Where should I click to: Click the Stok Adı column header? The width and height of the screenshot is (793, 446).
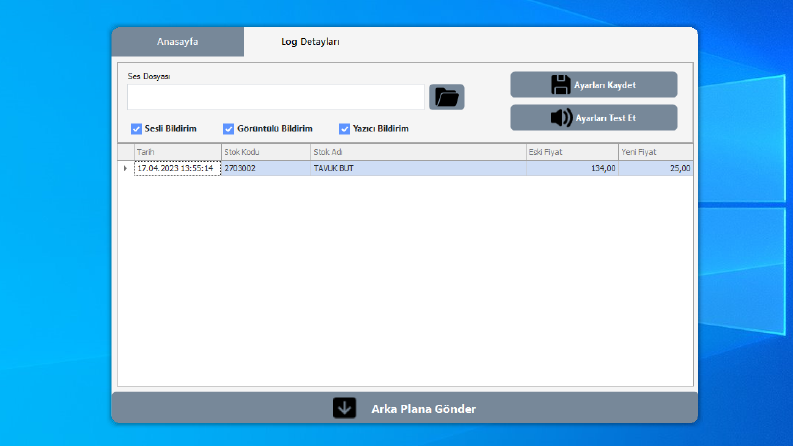(x=418, y=152)
